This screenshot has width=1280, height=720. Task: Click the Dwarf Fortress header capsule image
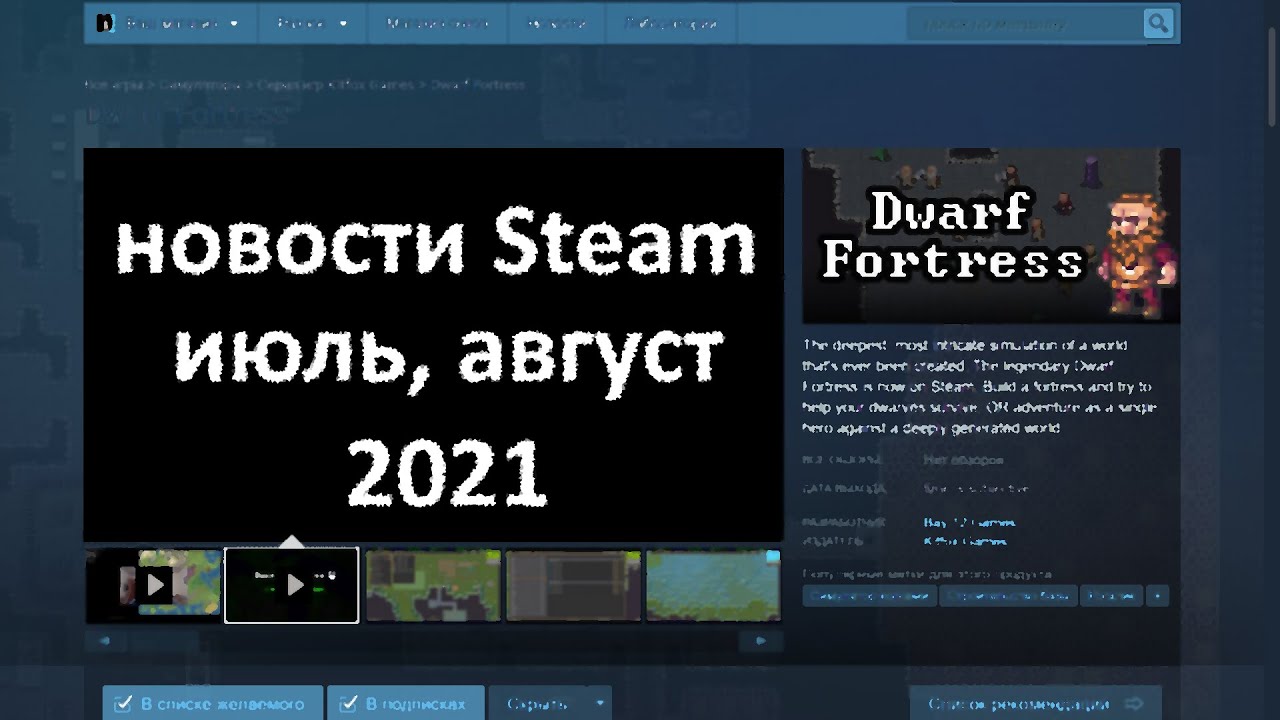(x=991, y=236)
